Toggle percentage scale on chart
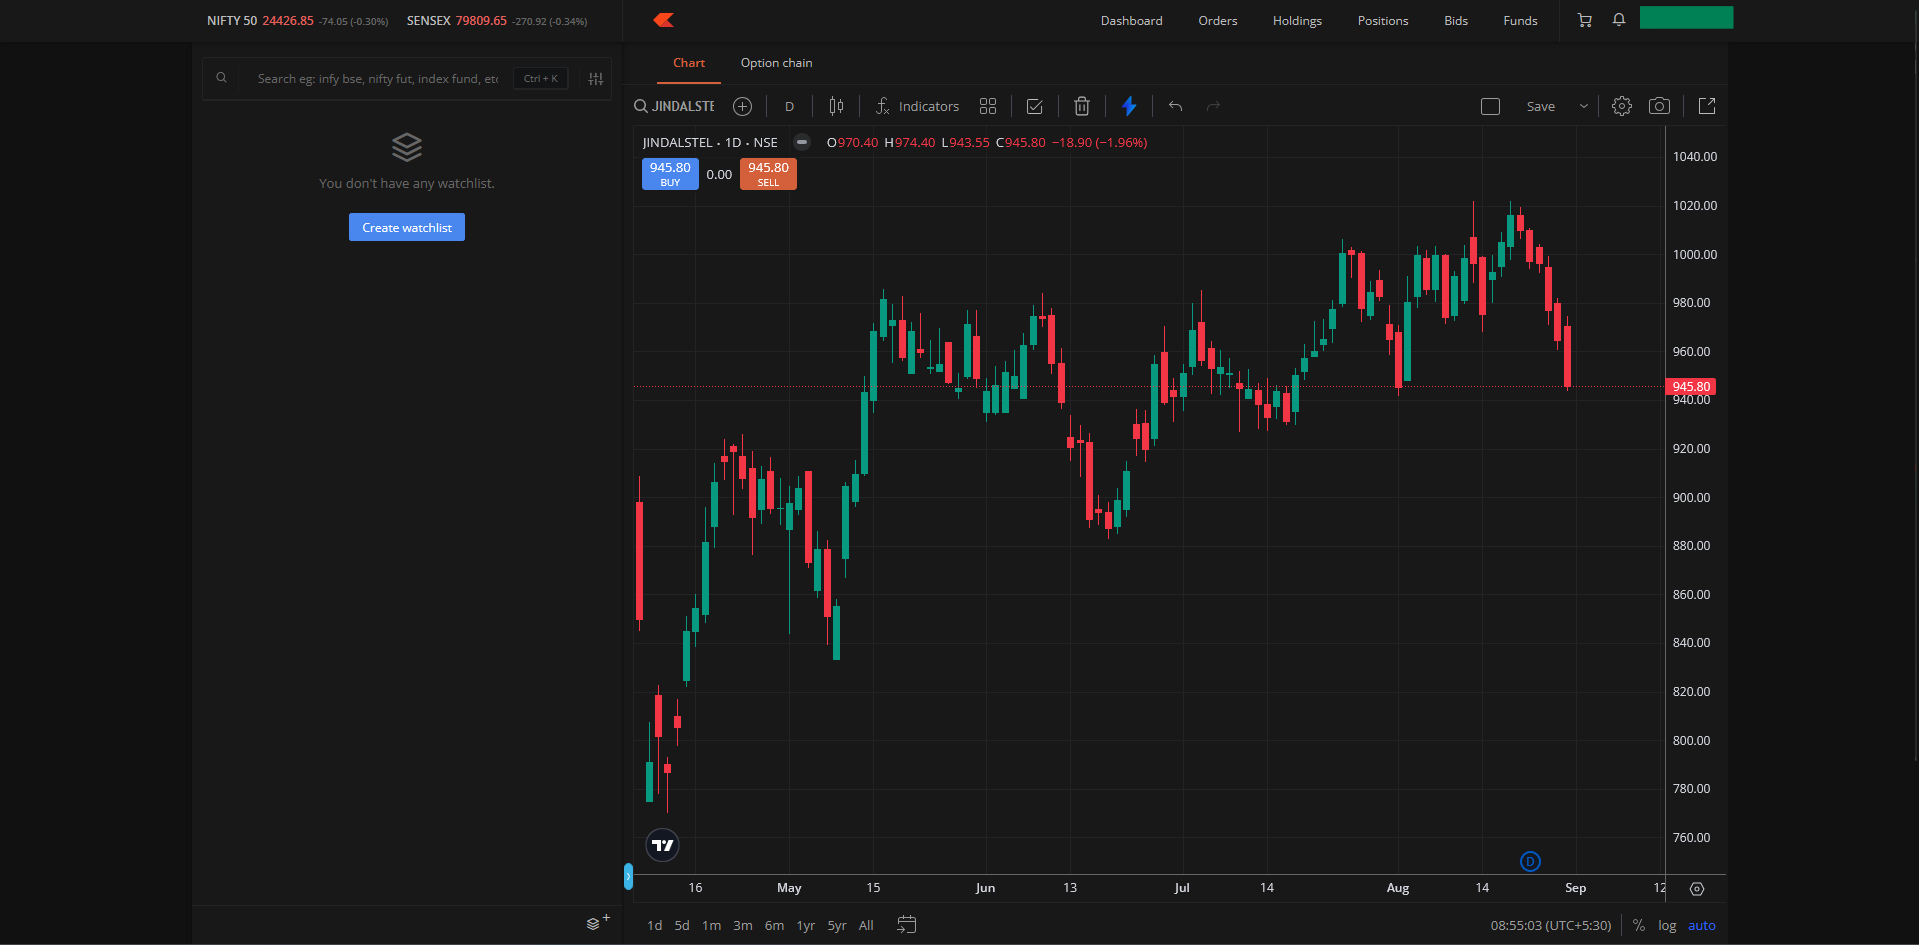The image size is (1919, 945). coord(1638,925)
